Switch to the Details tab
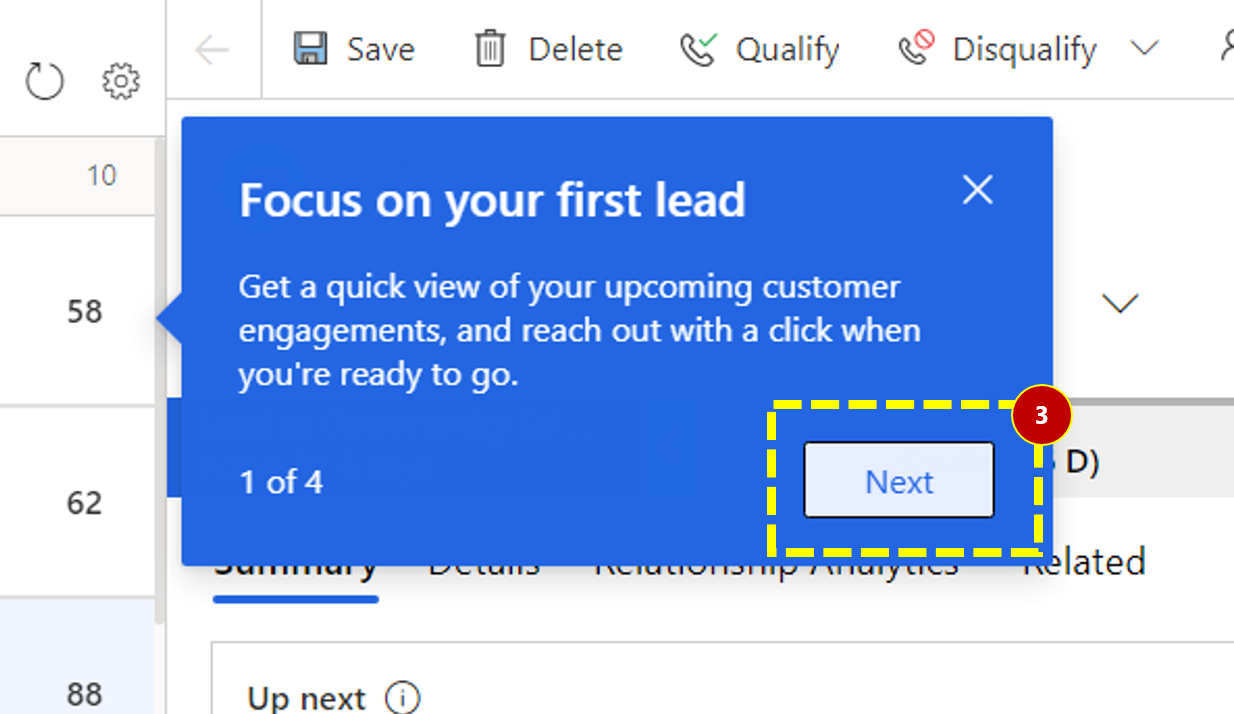The width and height of the screenshot is (1234, 714). click(x=483, y=562)
